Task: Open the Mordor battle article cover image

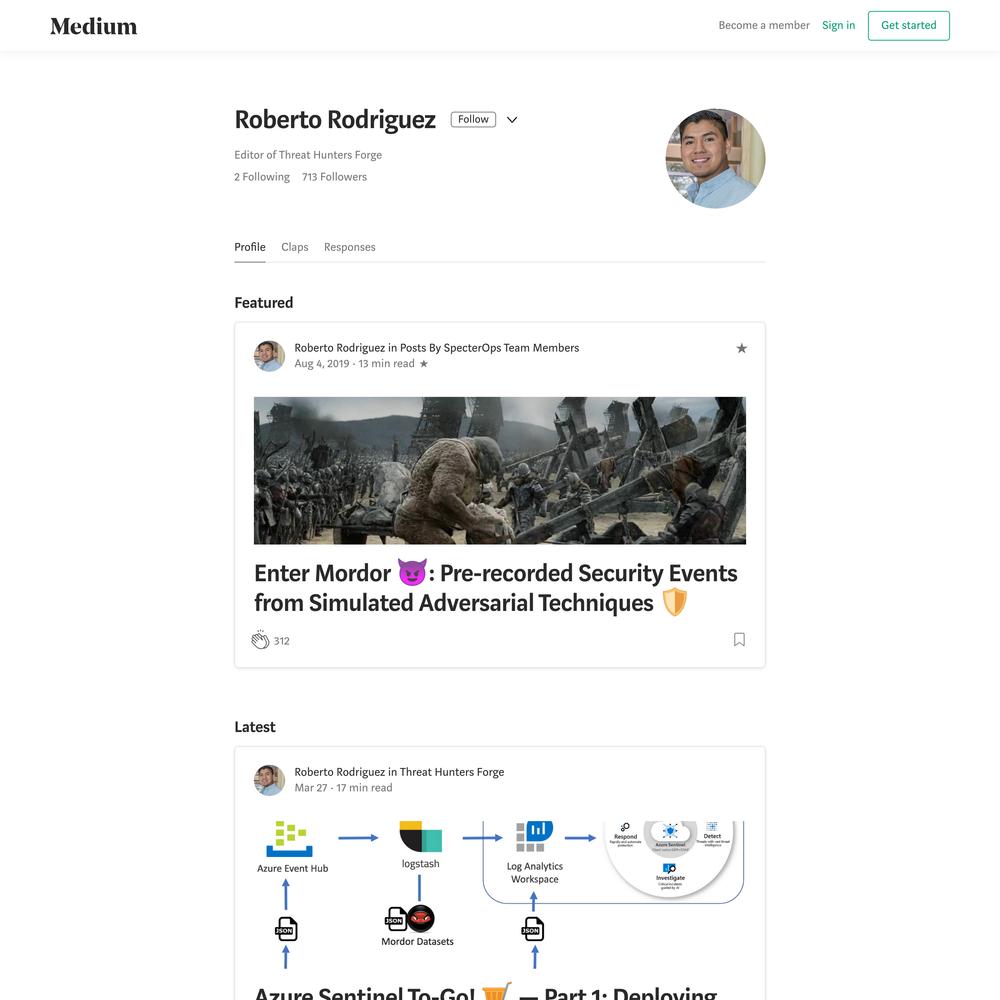Action: 499,471
